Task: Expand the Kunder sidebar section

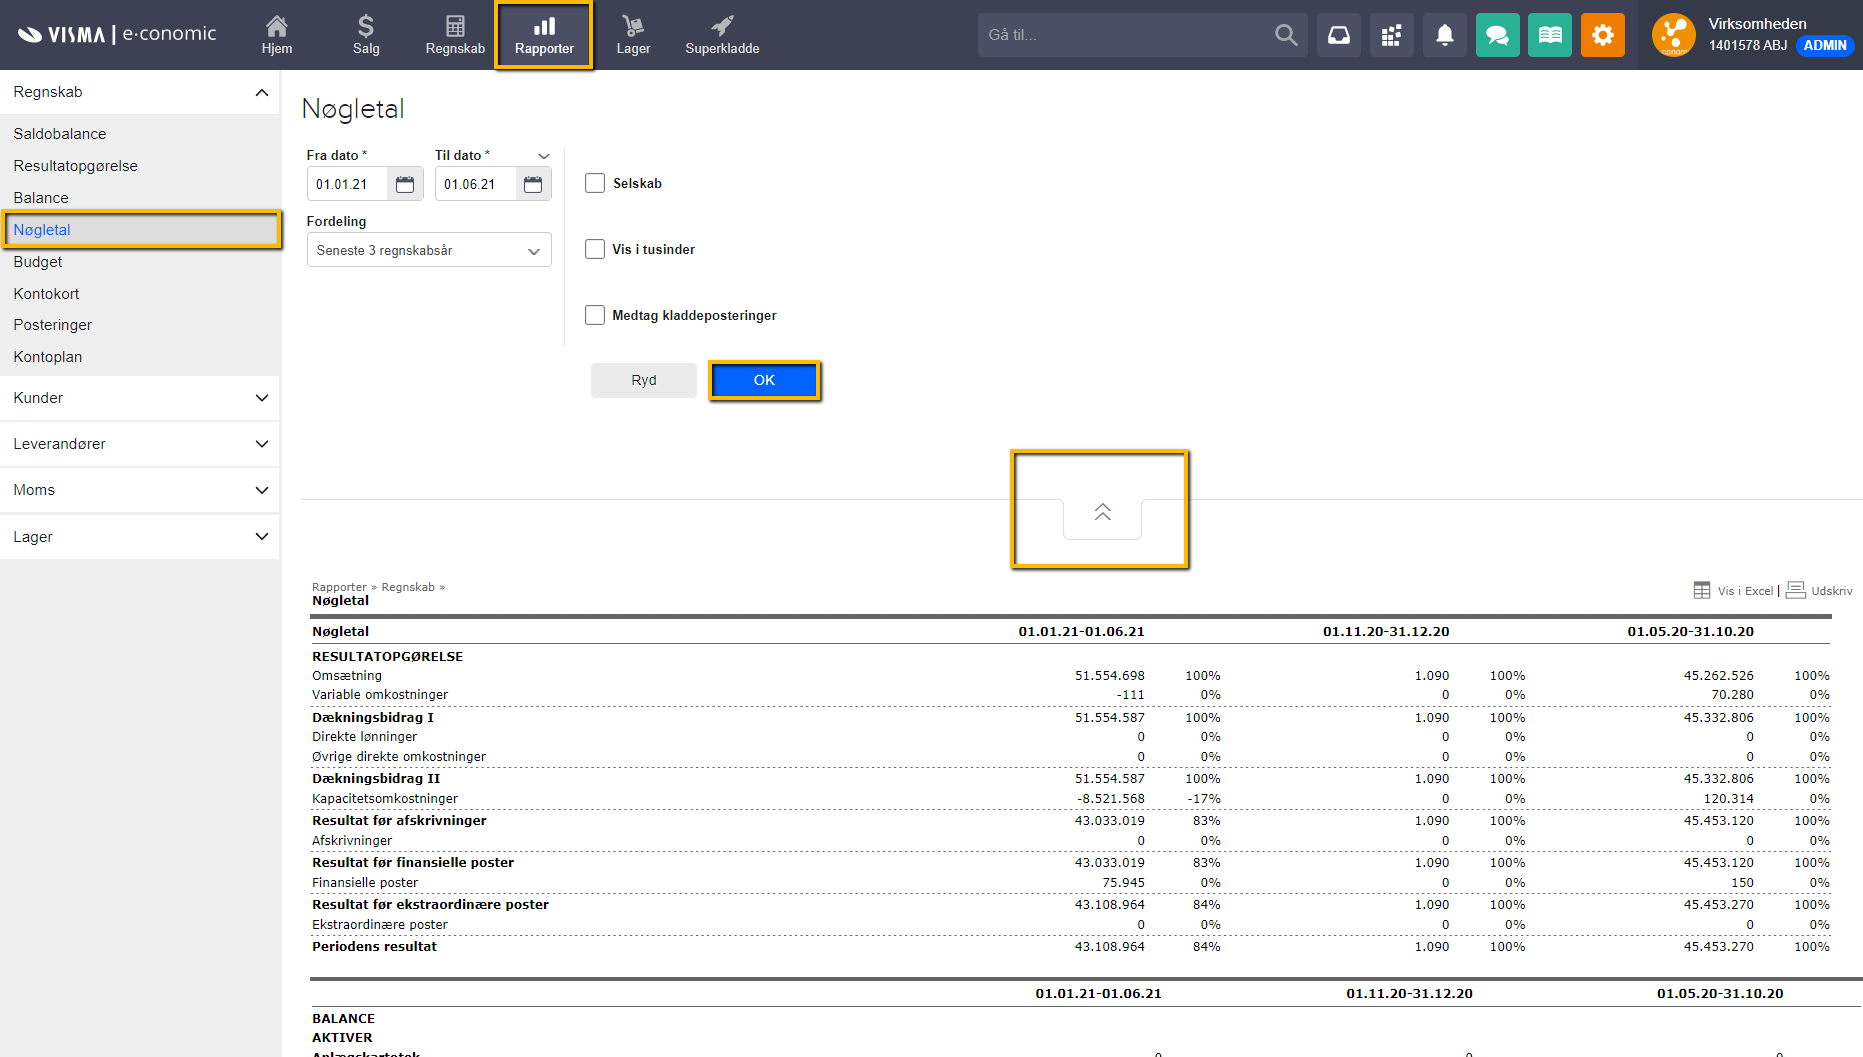Action: tap(140, 398)
